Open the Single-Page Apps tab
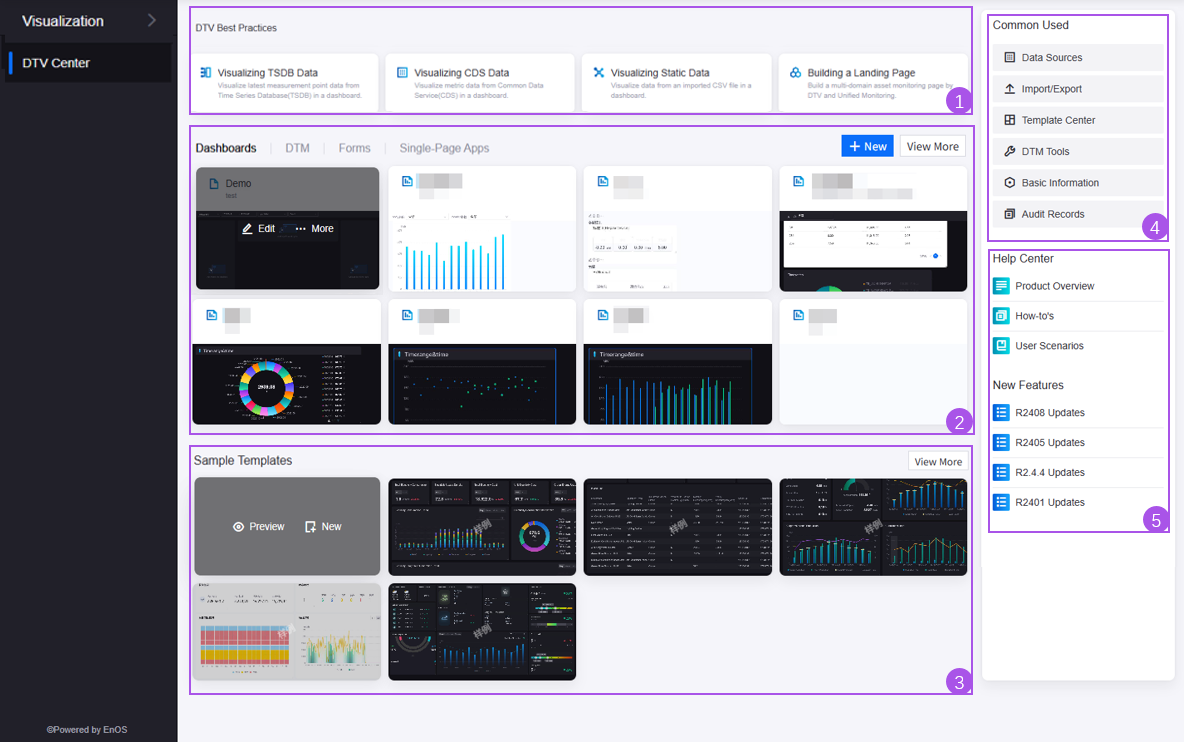The width and height of the screenshot is (1184, 742). tap(444, 148)
